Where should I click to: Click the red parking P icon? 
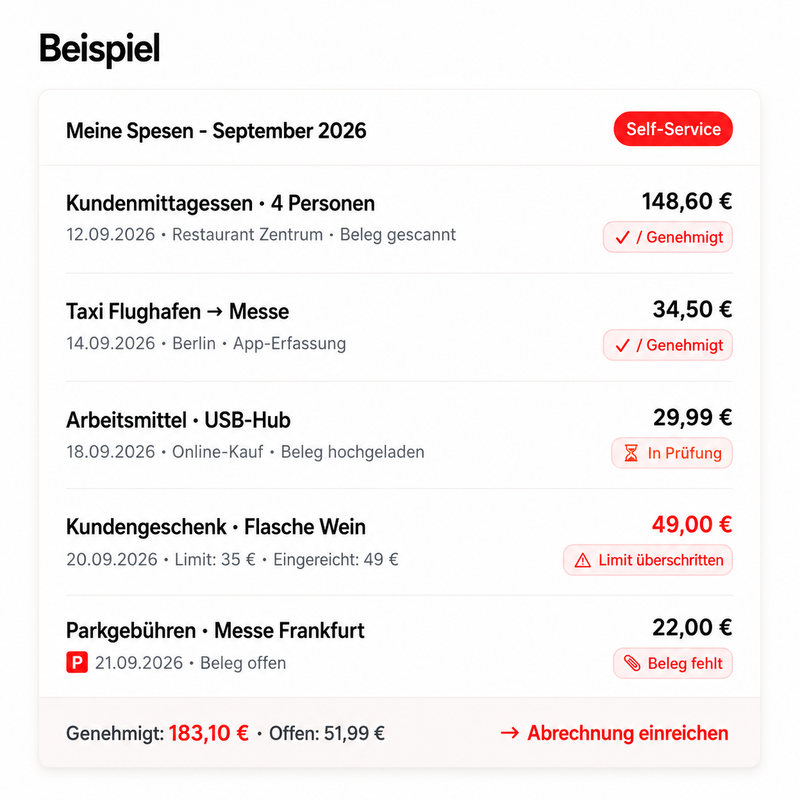tap(77, 662)
